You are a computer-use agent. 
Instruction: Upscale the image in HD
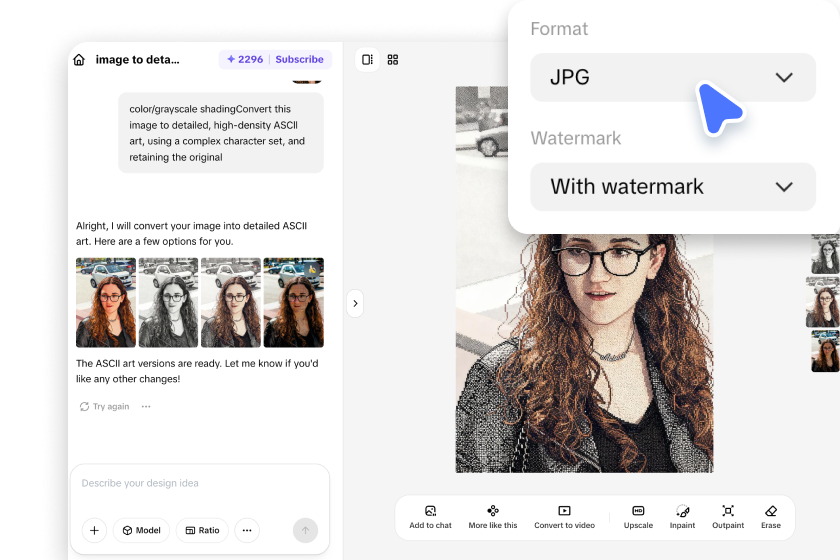(638, 517)
